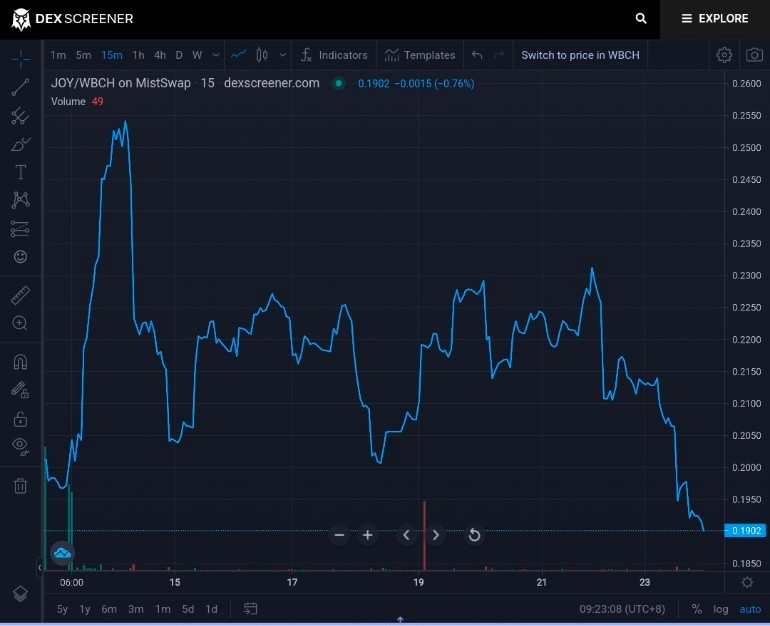Open the Indicators dialog
Image resolution: width=770 pixels, height=626 pixels.
point(334,55)
